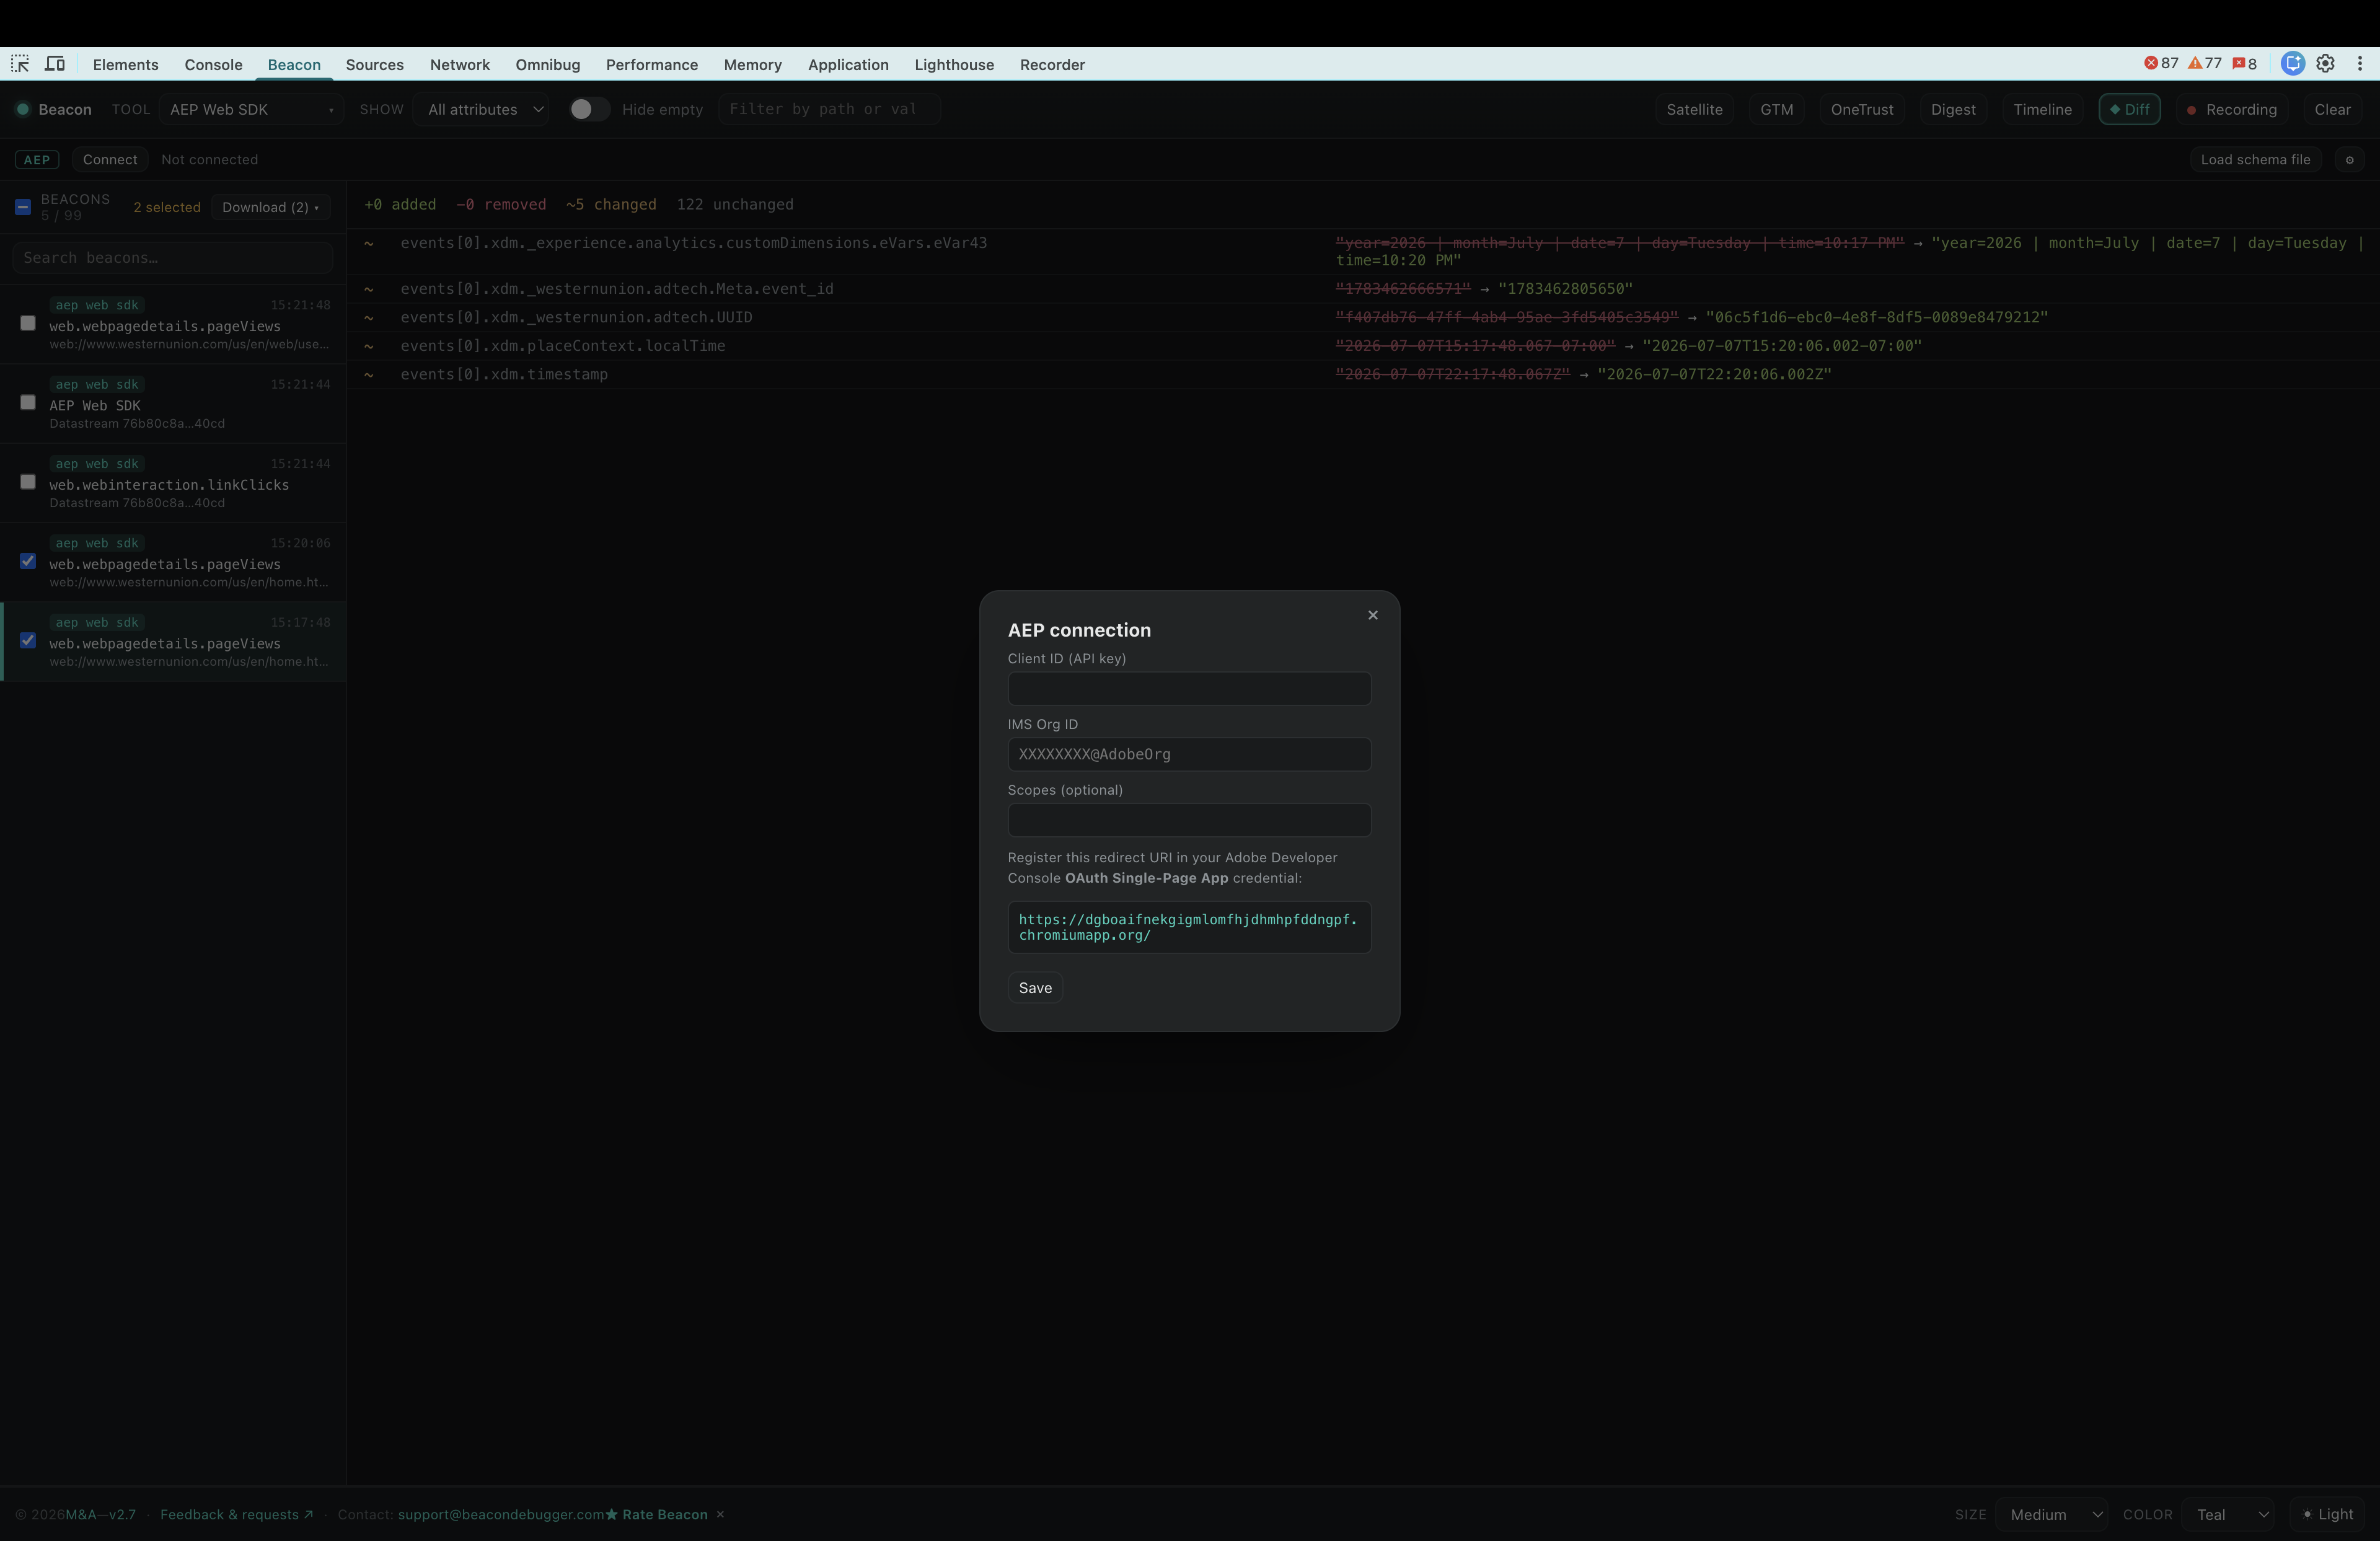Open the Sources tab
This screenshot has height=1541, width=2380.
point(375,64)
